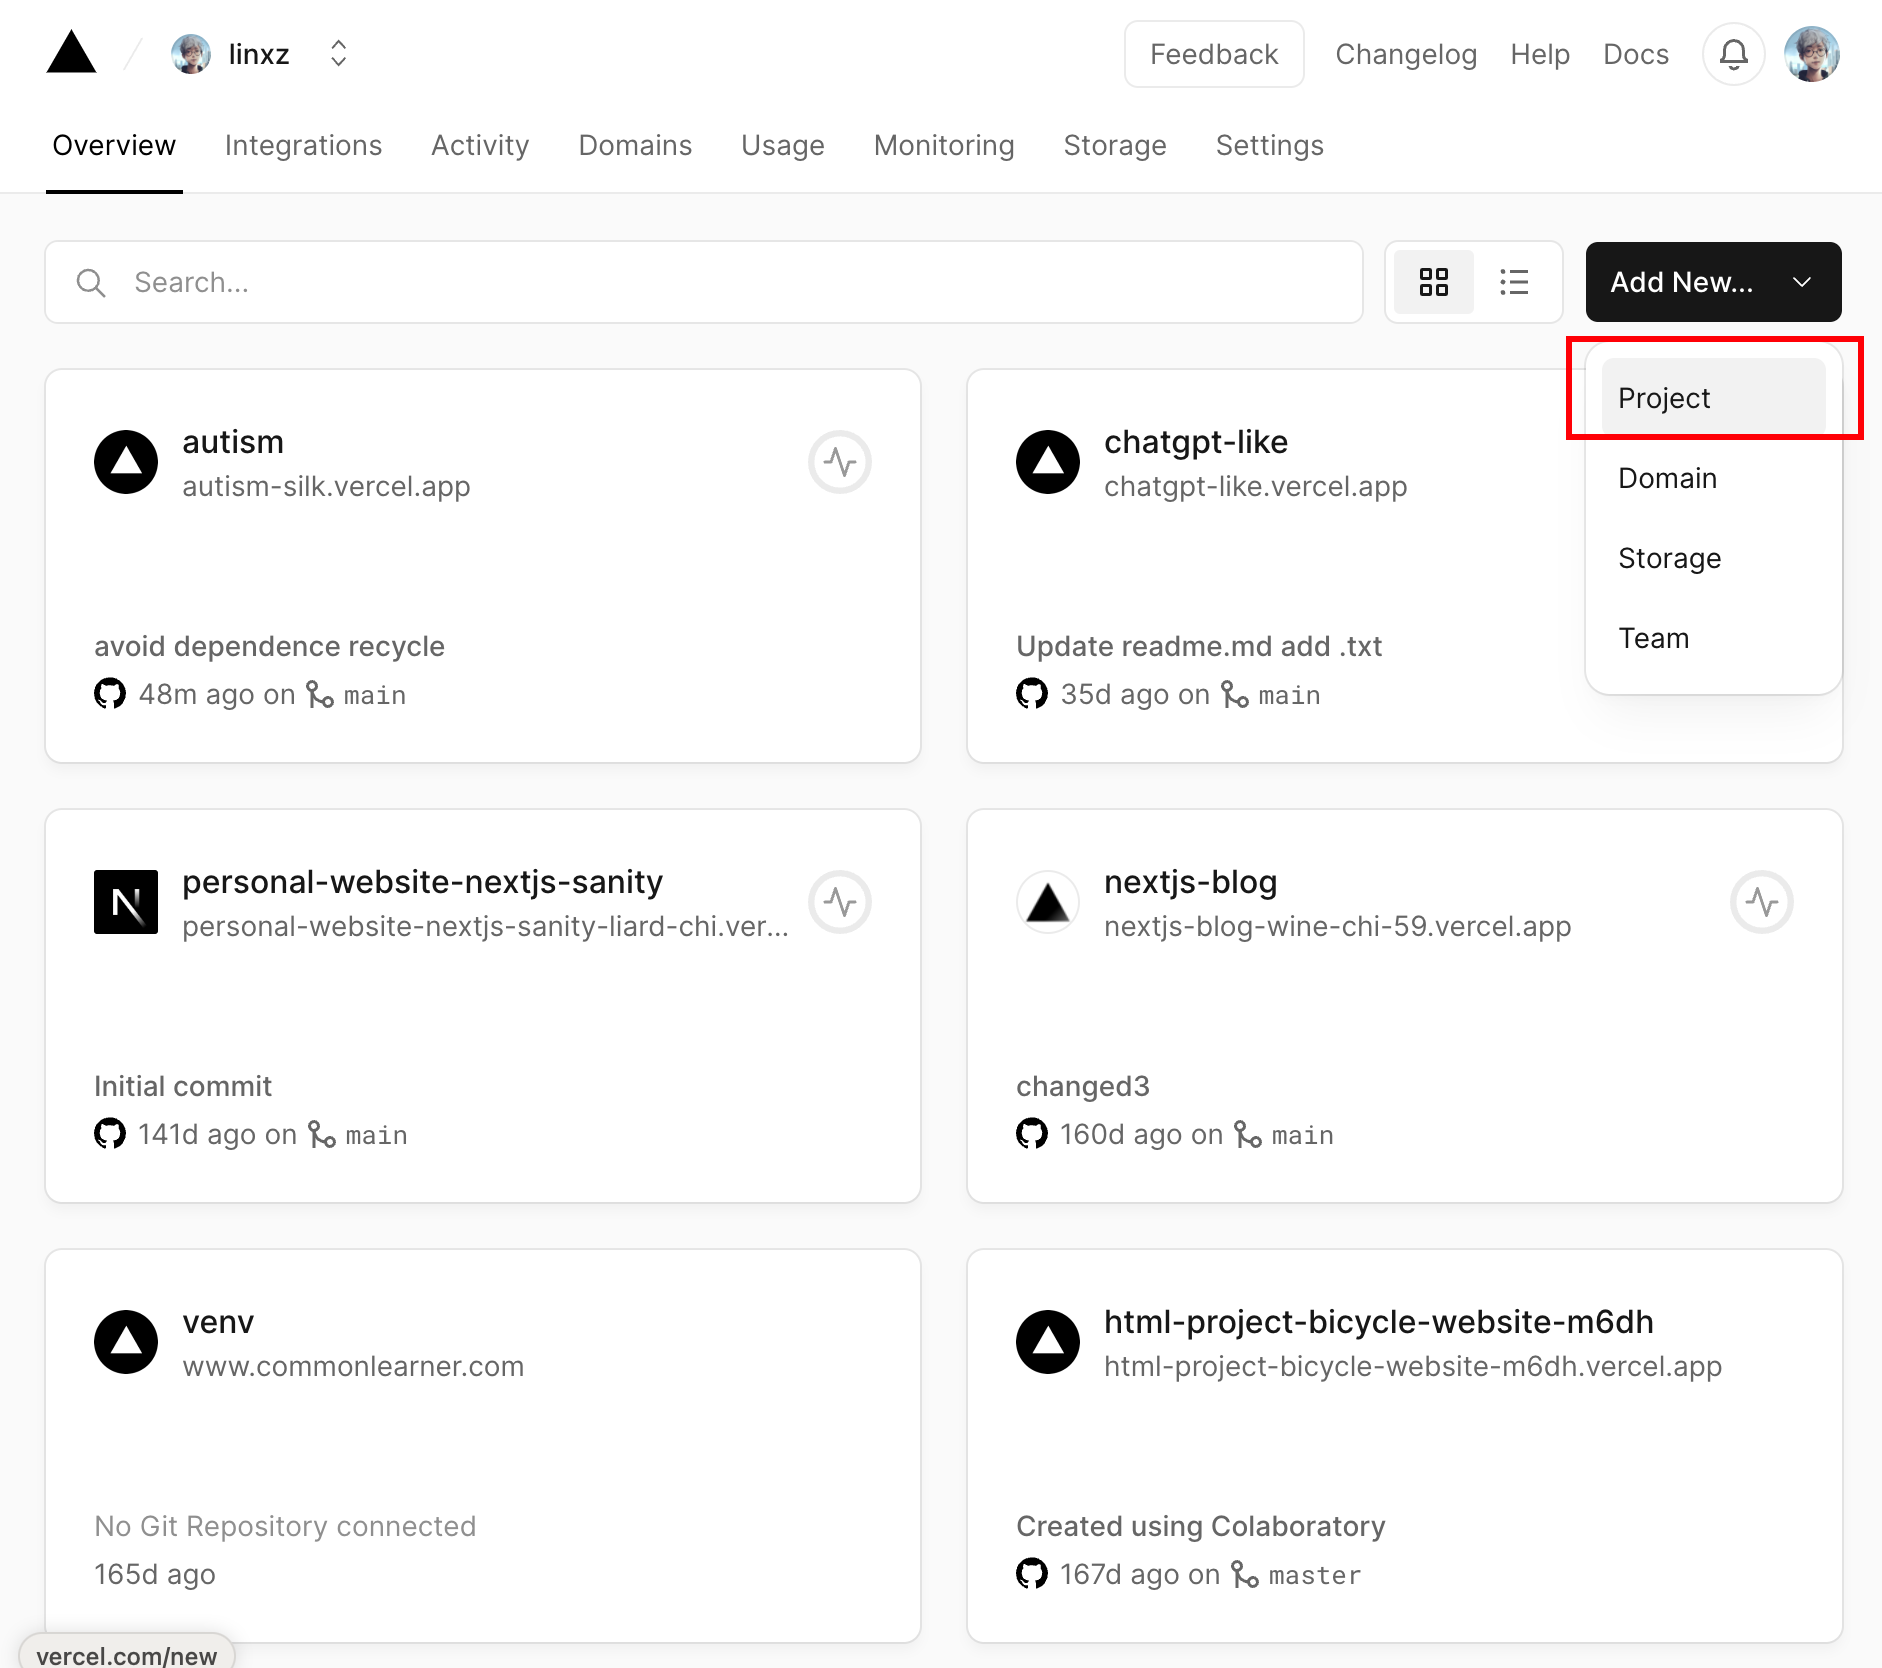Click GitHub icon on html-project-bicycle-website card
This screenshot has width=1882, height=1668.
[1032, 1573]
